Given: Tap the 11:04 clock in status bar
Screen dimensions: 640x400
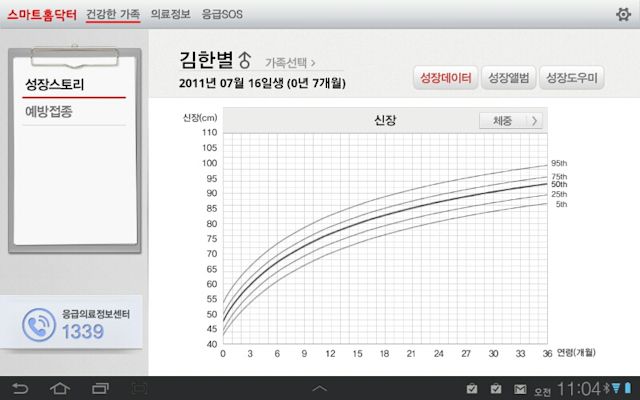Looking at the screenshot, I should (579, 388).
